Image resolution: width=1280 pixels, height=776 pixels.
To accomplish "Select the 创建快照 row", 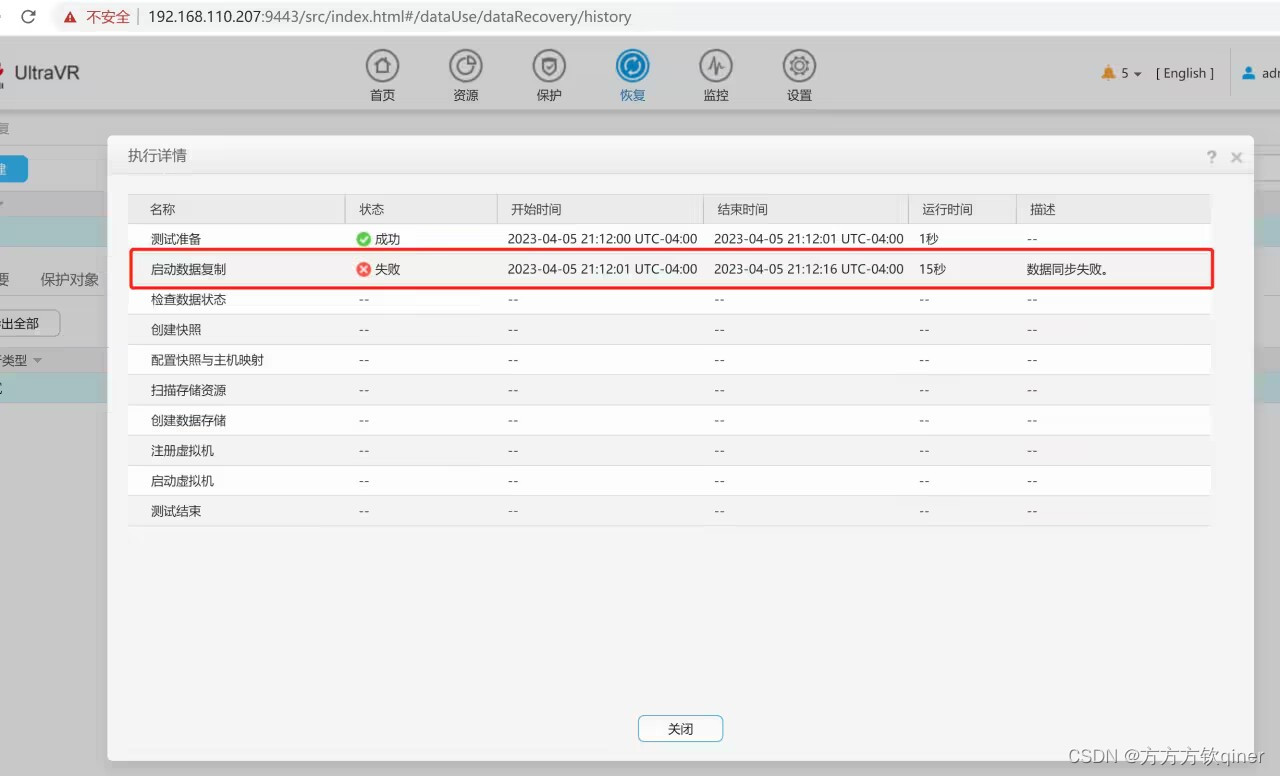I will pos(669,329).
